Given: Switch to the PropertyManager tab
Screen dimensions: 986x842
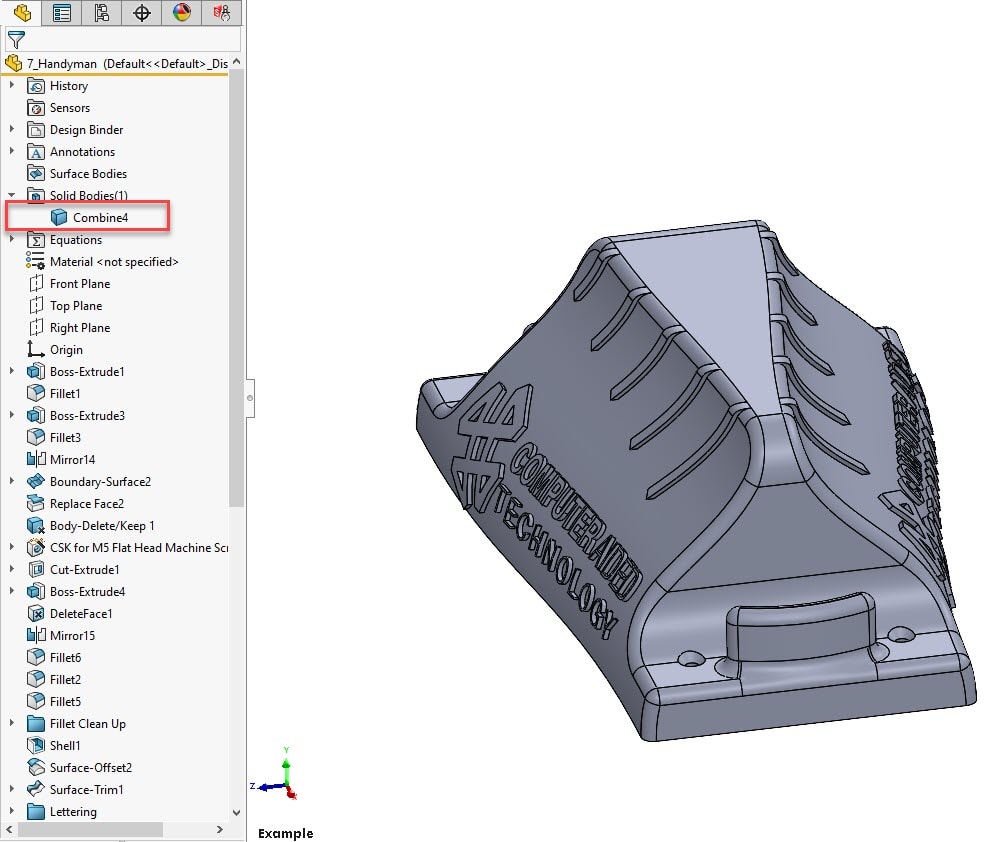Looking at the screenshot, I should tap(62, 13).
